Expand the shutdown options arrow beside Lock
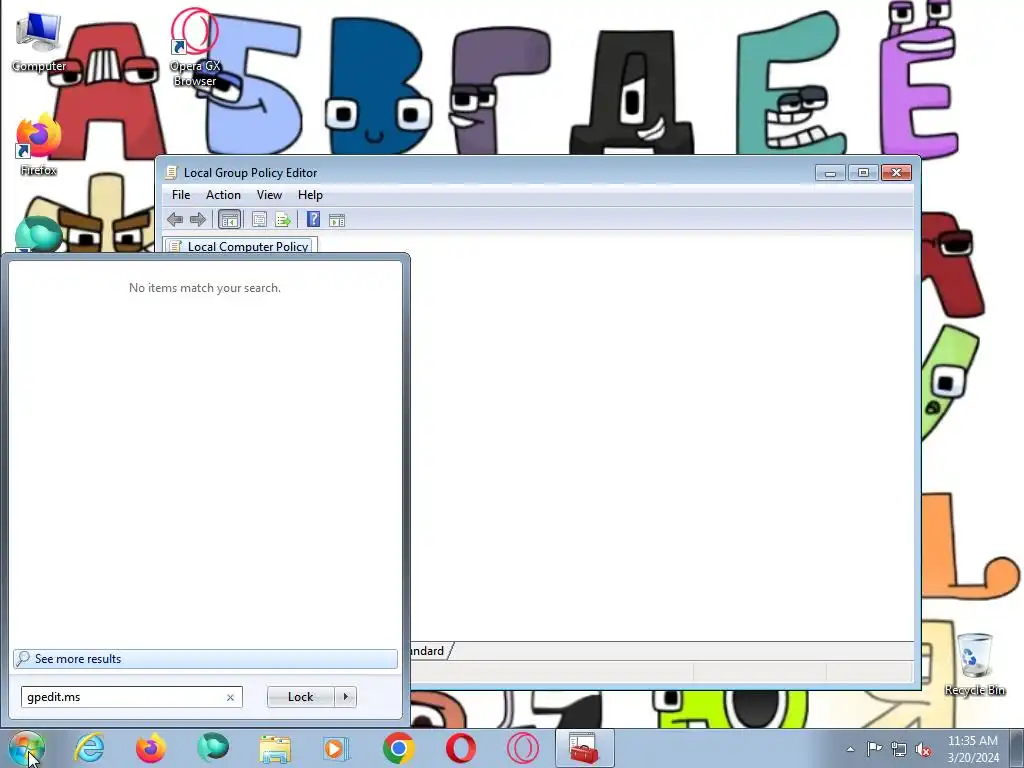The height and width of the screenshot is (768, 1024). (x=345, y=697)
